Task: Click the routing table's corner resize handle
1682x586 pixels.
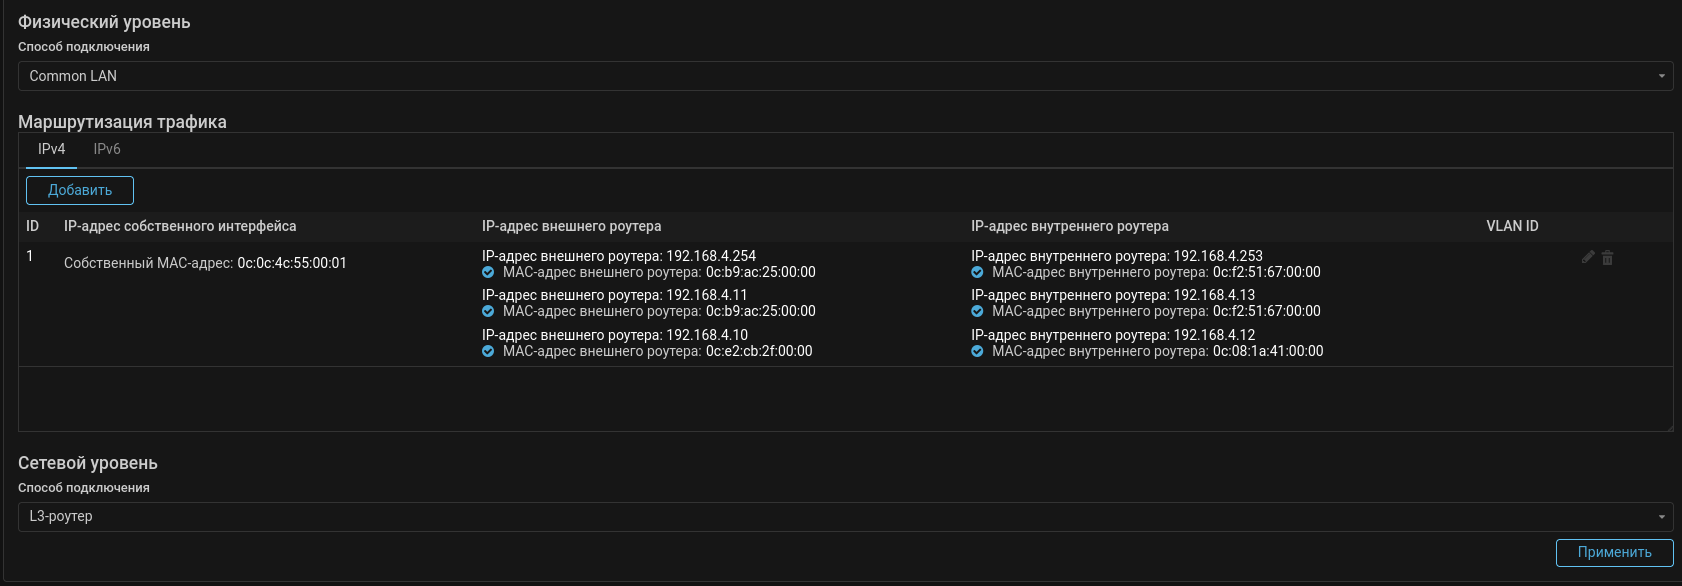Action: pos(1668,427)
